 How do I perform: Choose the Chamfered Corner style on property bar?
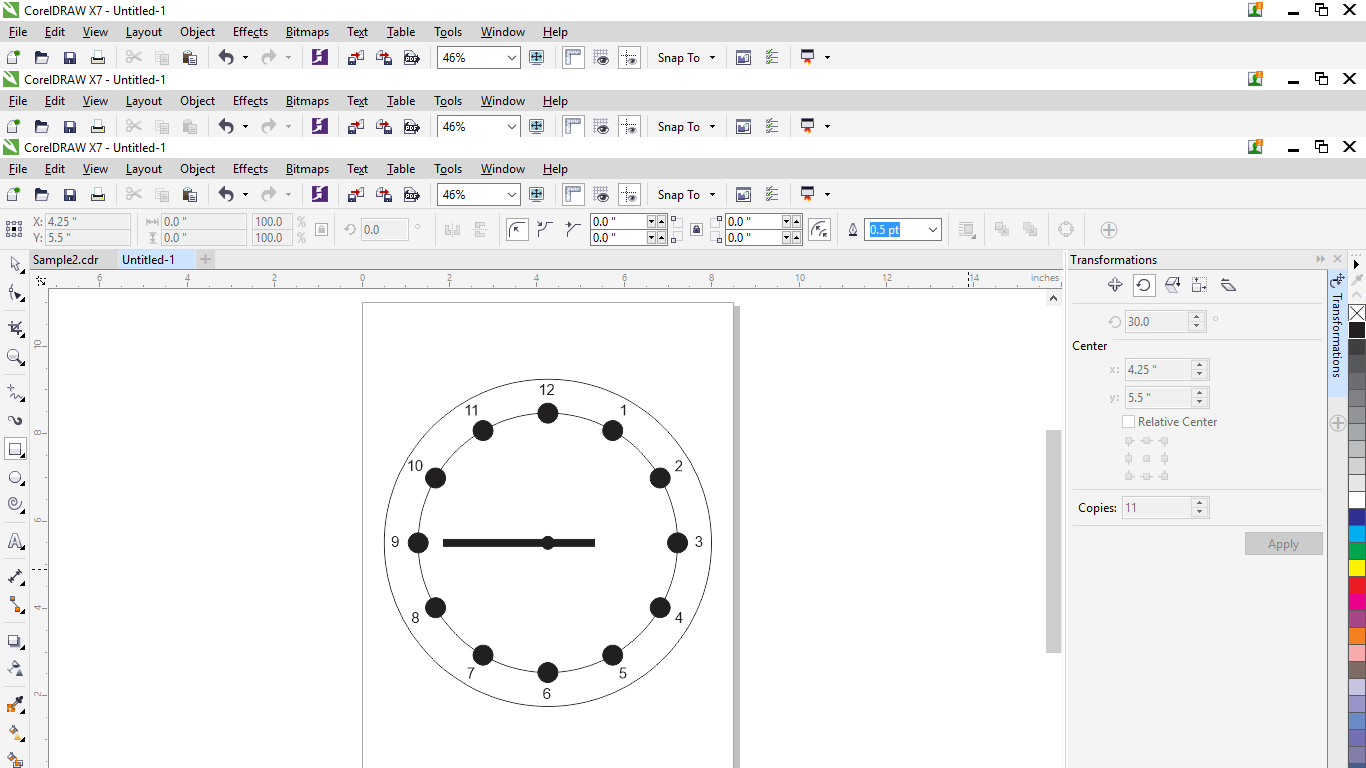point(573,230)
